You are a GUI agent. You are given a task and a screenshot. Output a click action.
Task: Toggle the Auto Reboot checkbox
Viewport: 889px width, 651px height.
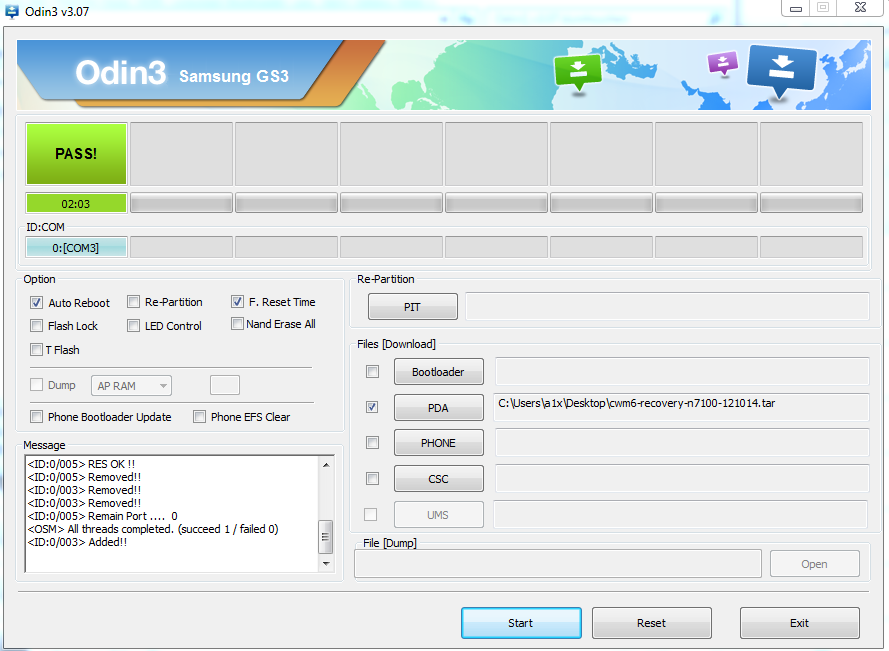(36, 303)
